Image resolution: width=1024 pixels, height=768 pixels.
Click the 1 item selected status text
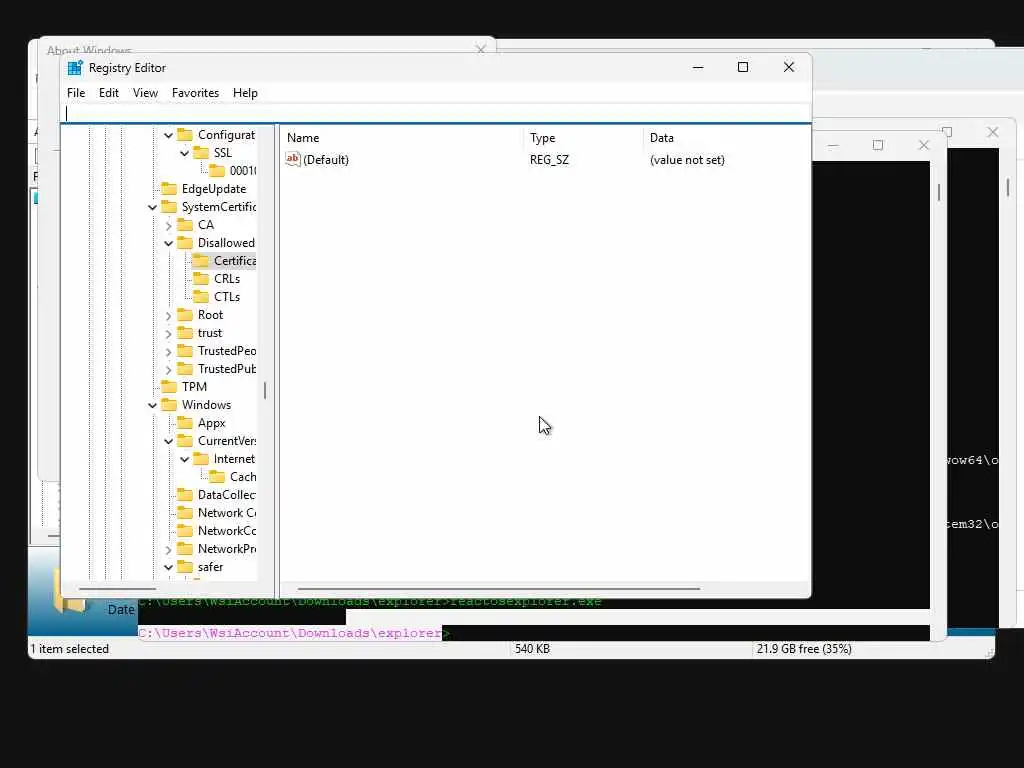click(x=70, y=649)
